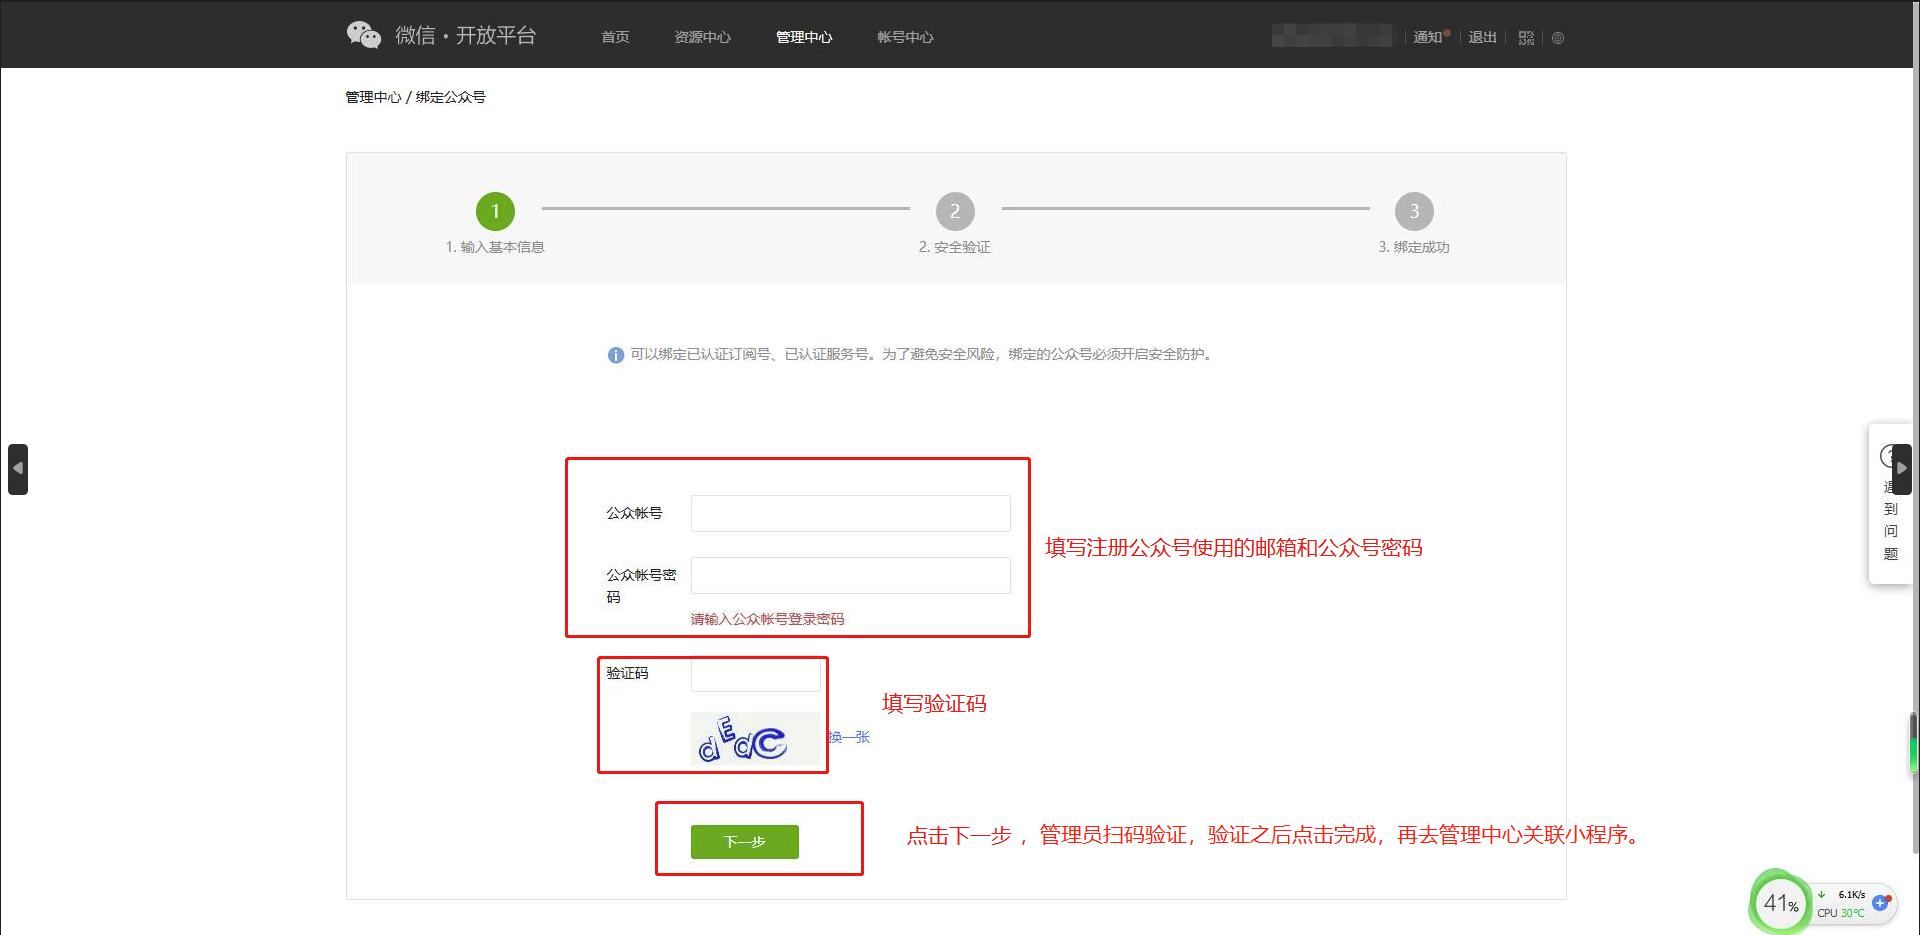Click 管理中心 in the breadcrumb

point(373,97)
